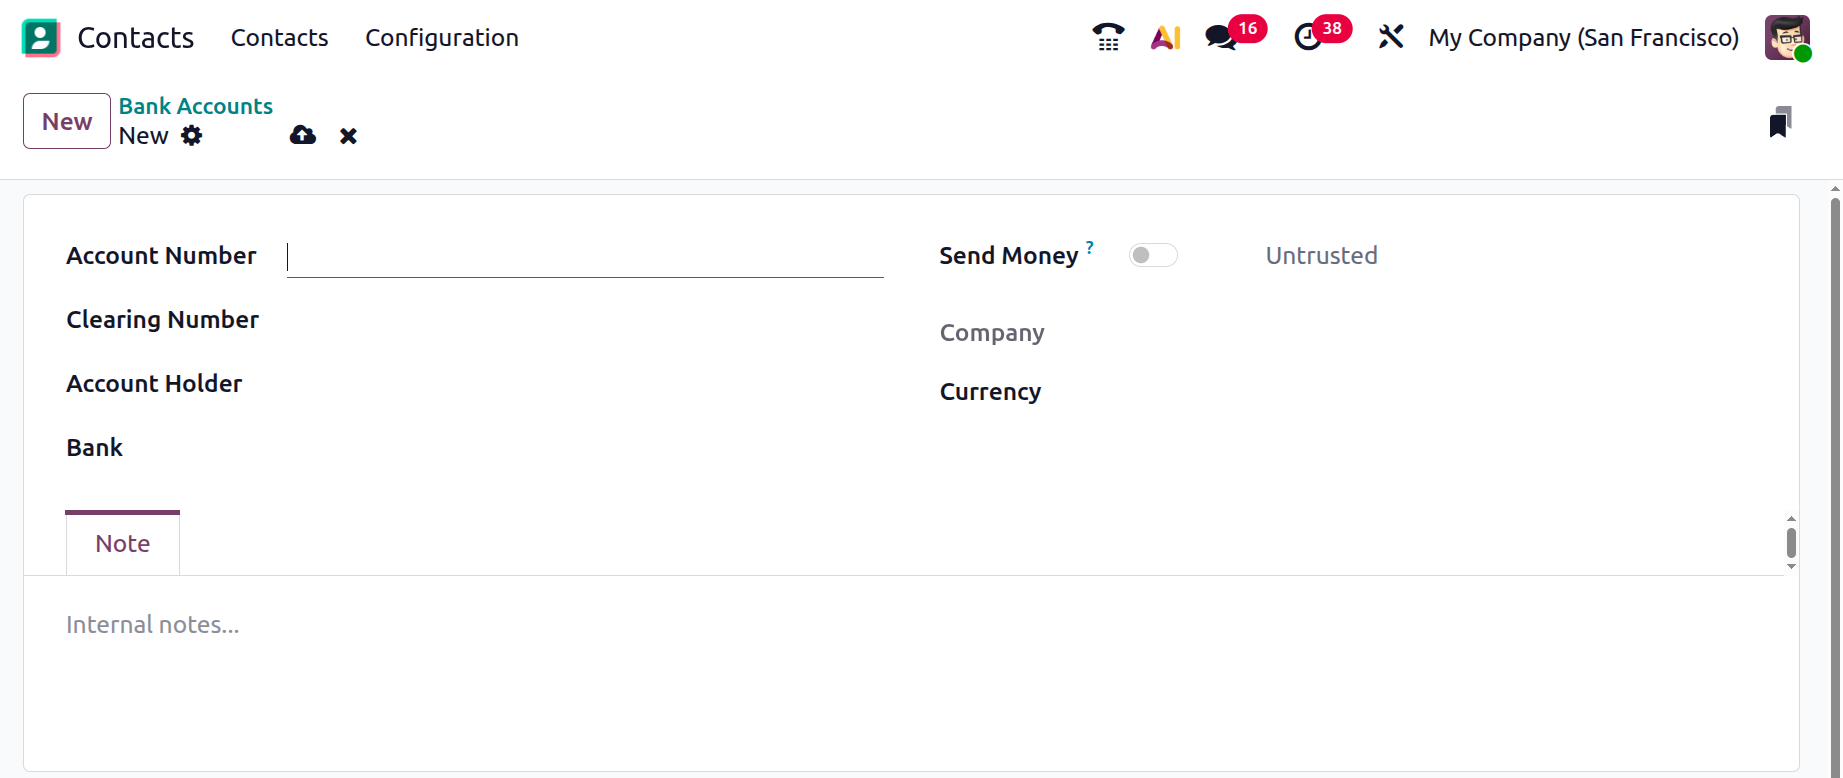
Task: Open the user avatar menu
Action: [x=1787, y=38]
